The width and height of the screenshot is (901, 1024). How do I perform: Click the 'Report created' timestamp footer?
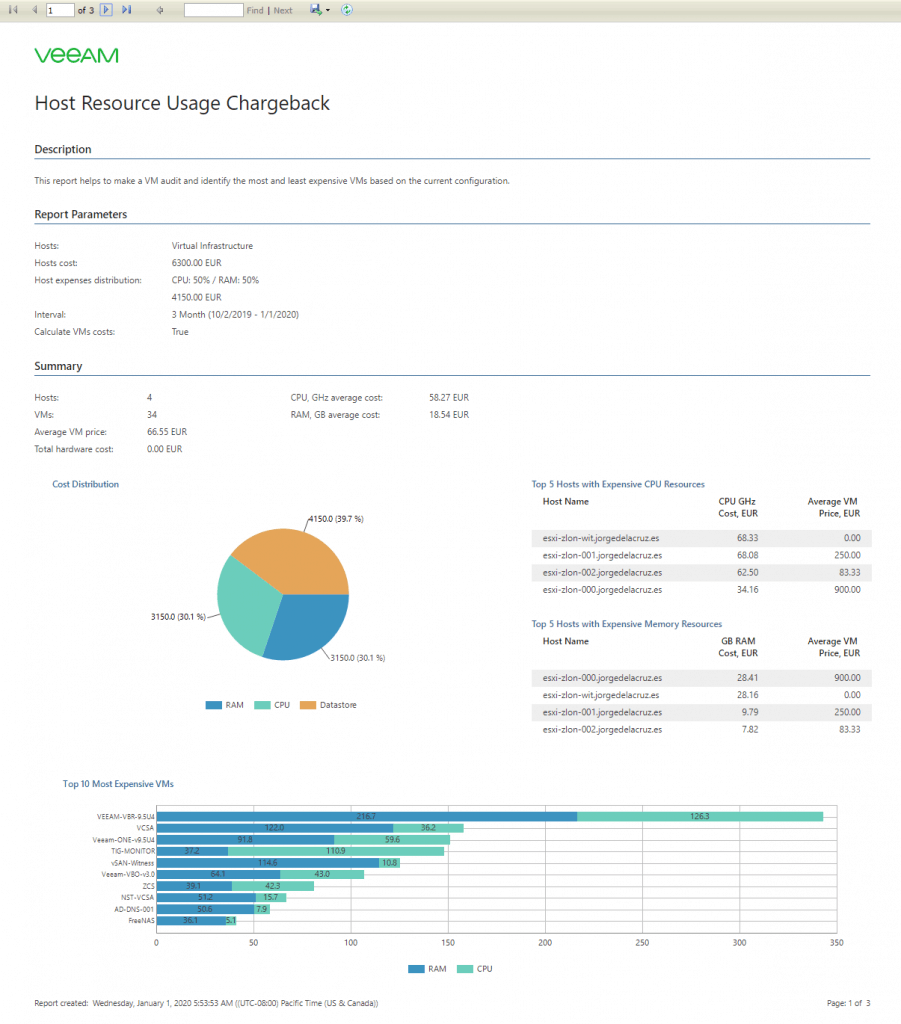point(206,1003)
